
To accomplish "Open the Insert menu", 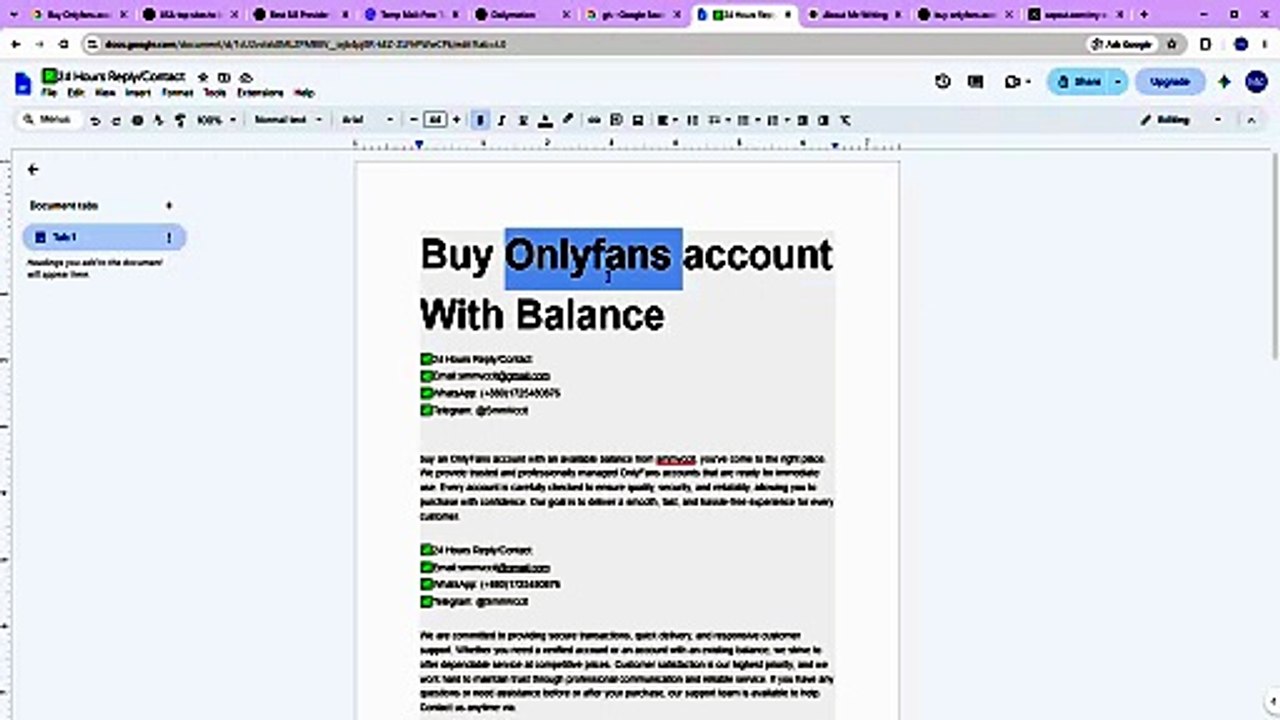I will click(138, 93).
